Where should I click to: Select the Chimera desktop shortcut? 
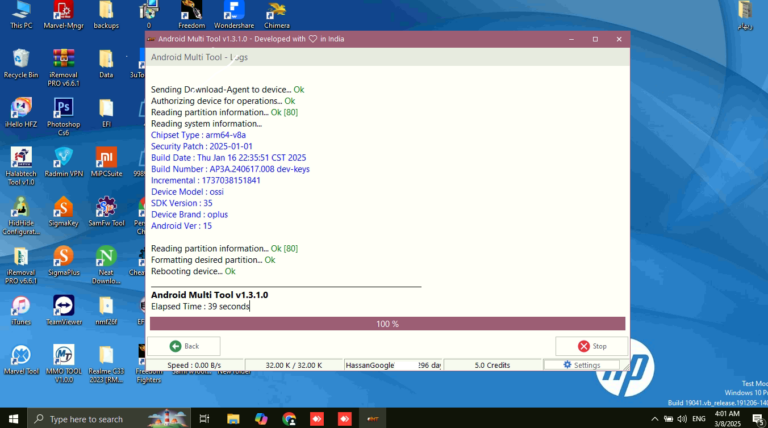(277, 15)
